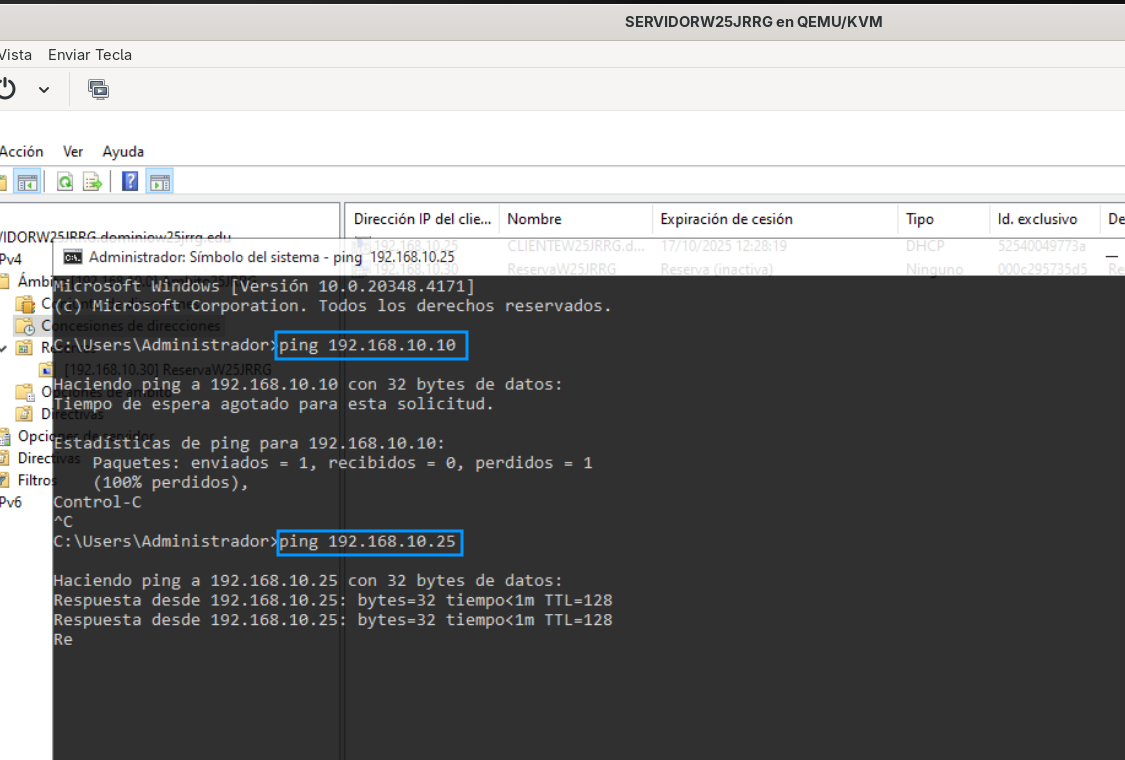Open the Vista menu in virt-manager
Screen dimensions: 1125x760
[15, 55]
